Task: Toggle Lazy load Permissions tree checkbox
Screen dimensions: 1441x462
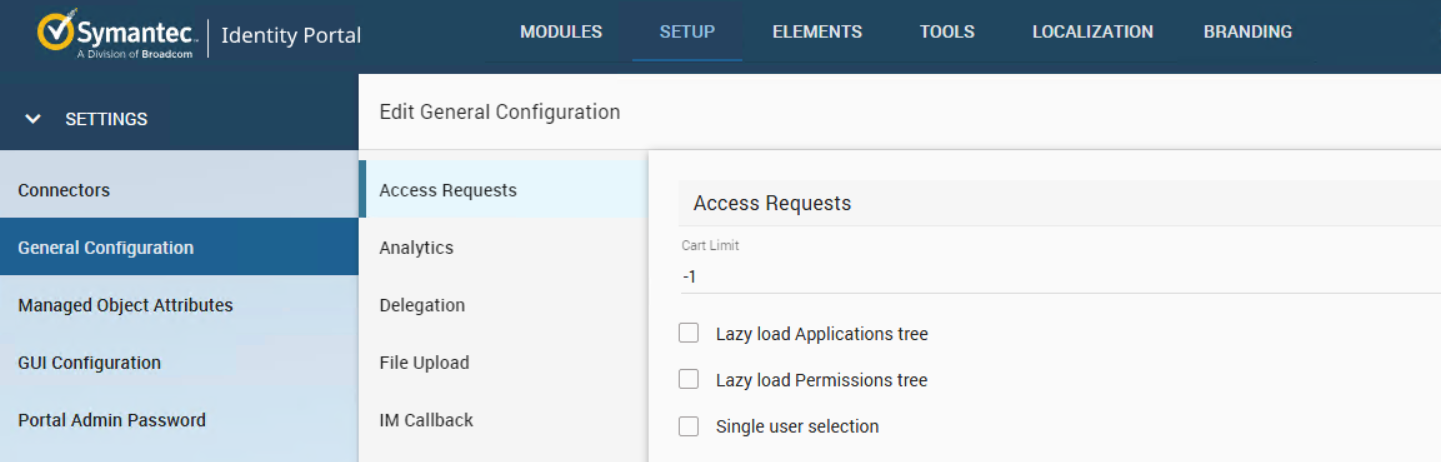Action: pyautogui.click(x=688, y=379)
